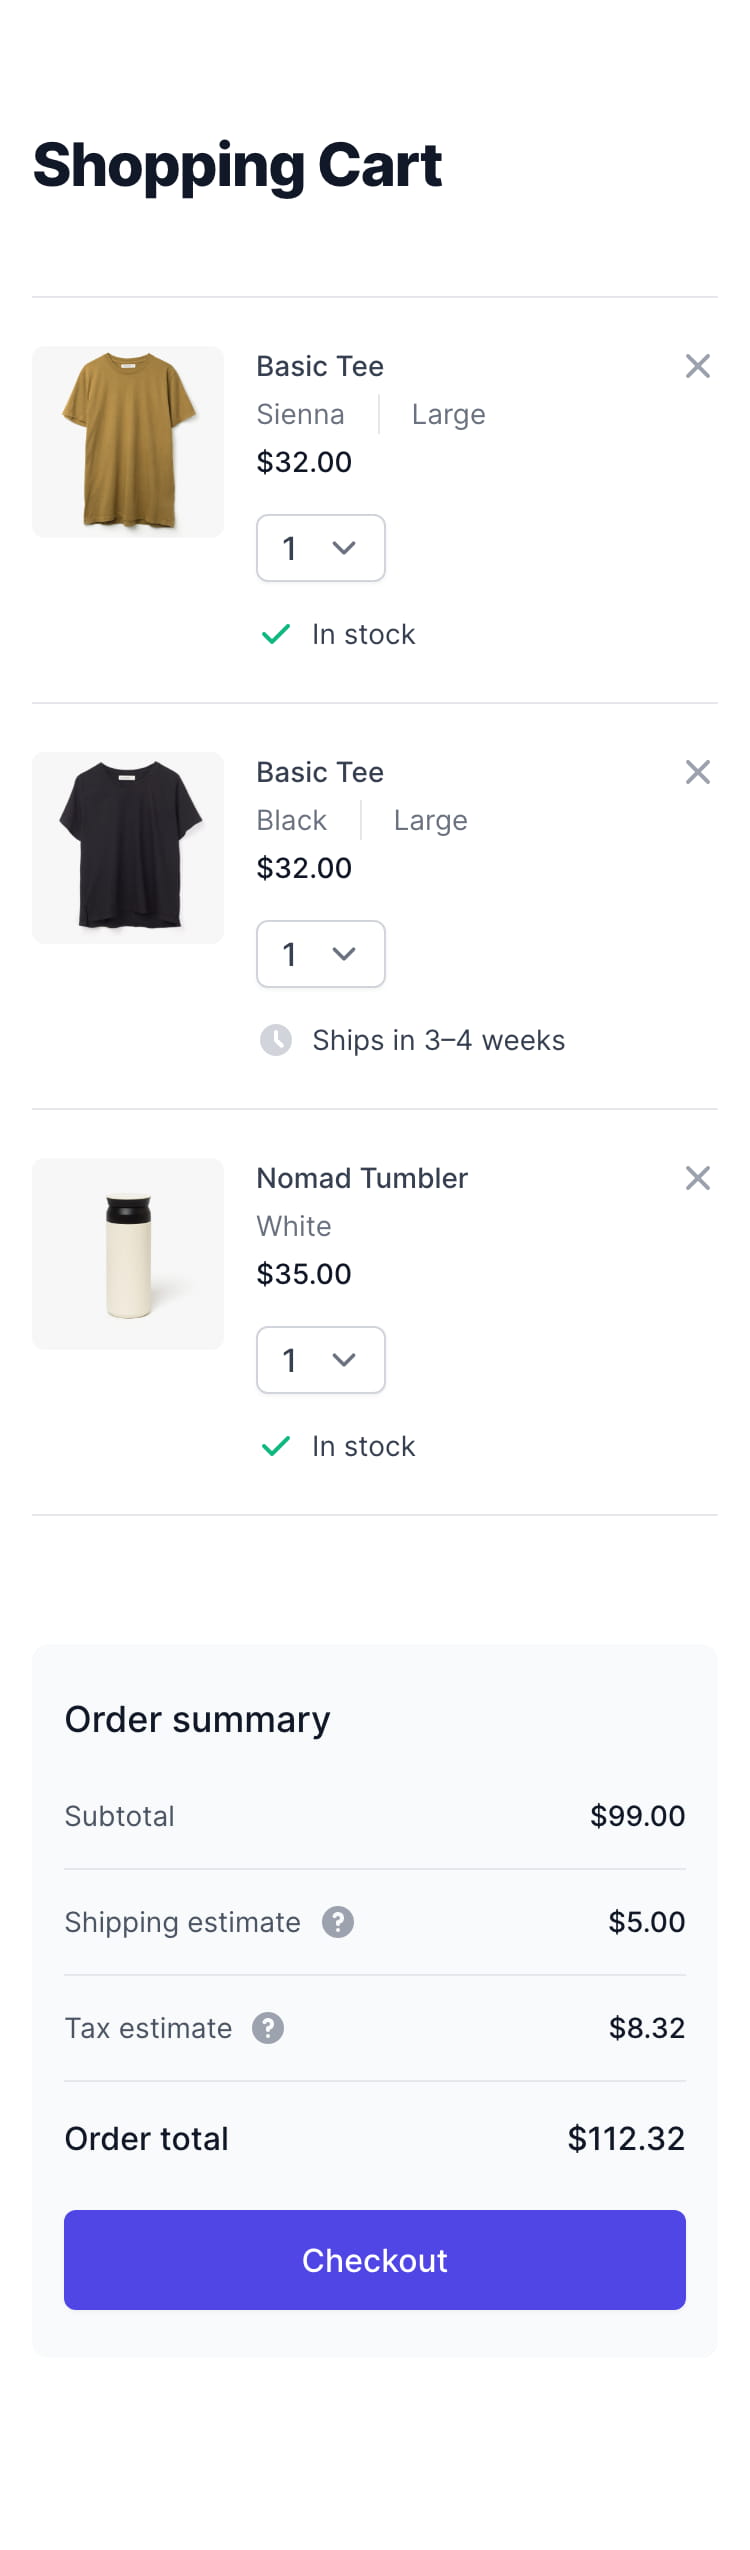
Task: Click the green checkmark by Tumbler stock status
Action: pyautogui.click(x=276, y=1446)
